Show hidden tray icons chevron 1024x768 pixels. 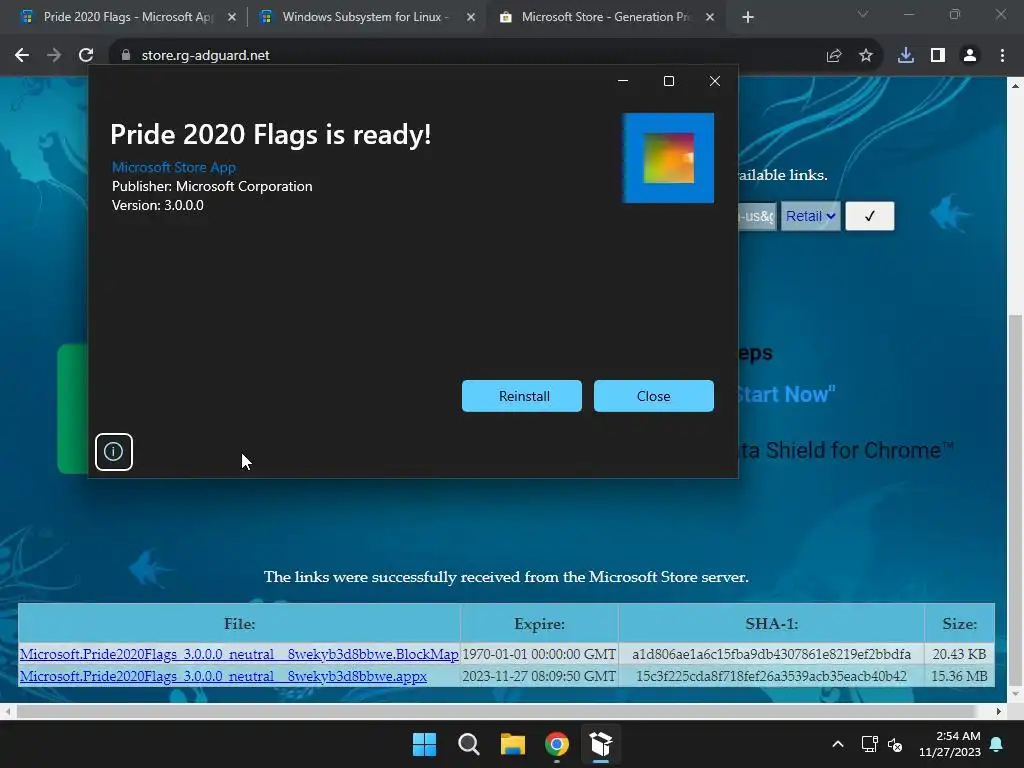coord(838,744)
